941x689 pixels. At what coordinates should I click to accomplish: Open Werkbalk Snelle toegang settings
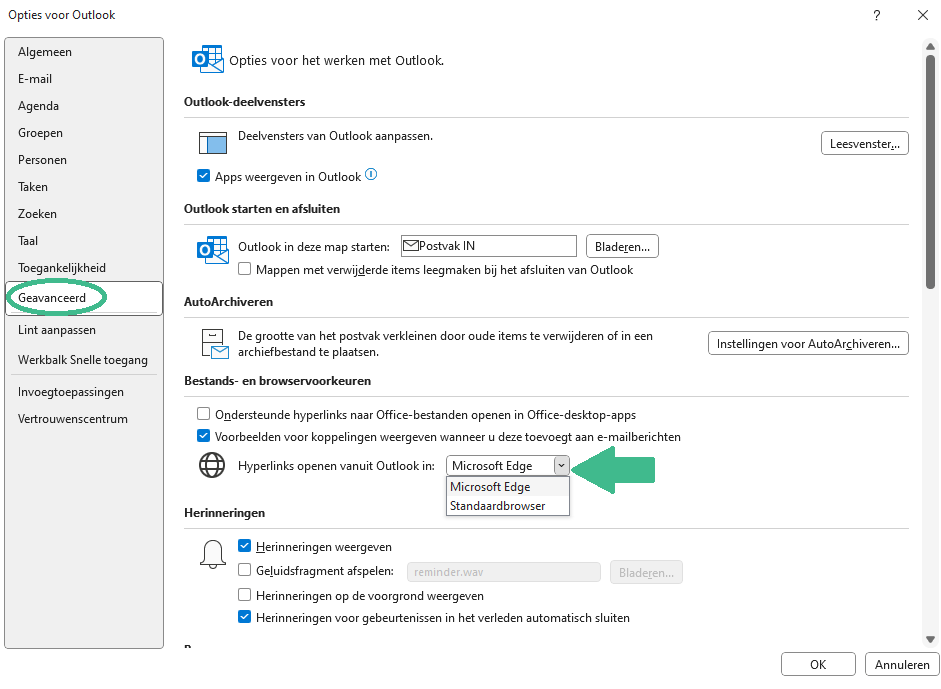click(x=83, y=360)
